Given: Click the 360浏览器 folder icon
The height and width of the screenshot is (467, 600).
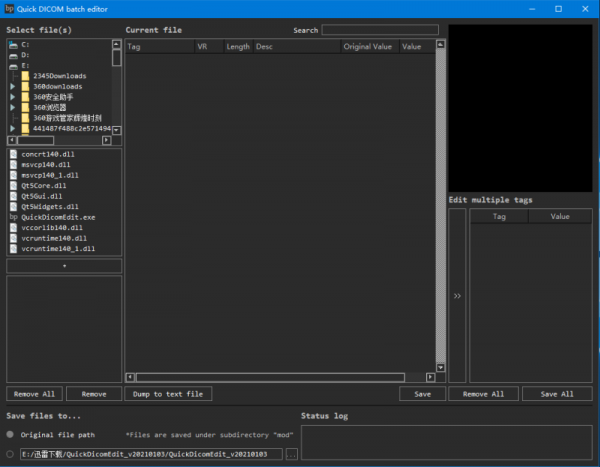Looking at the screenshot, I should pyautogui.click(x=25, y=108).
